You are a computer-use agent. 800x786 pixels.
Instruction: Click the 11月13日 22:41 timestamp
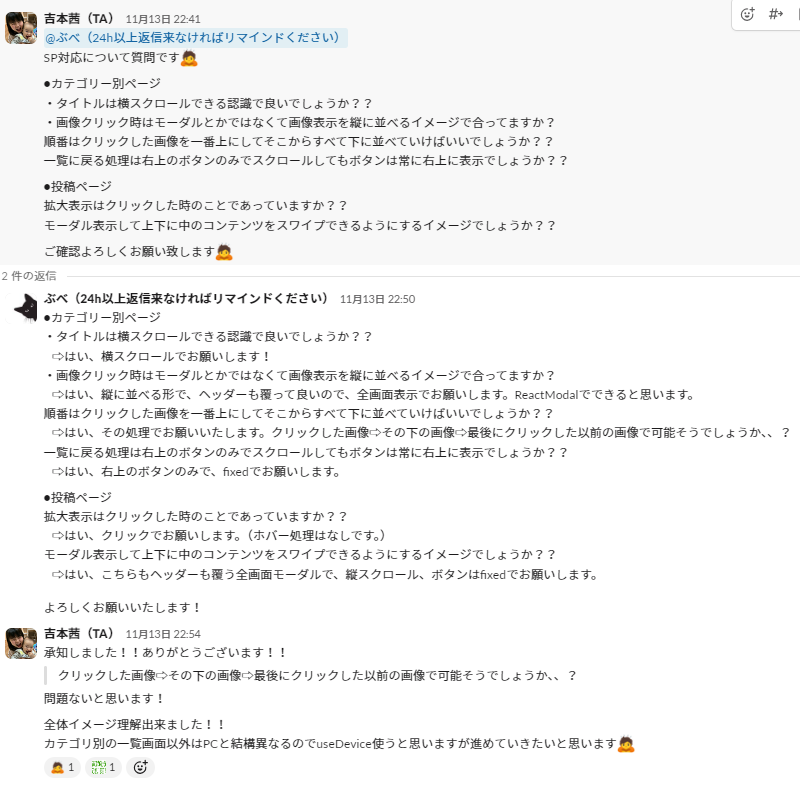click(x=163, y=19)
